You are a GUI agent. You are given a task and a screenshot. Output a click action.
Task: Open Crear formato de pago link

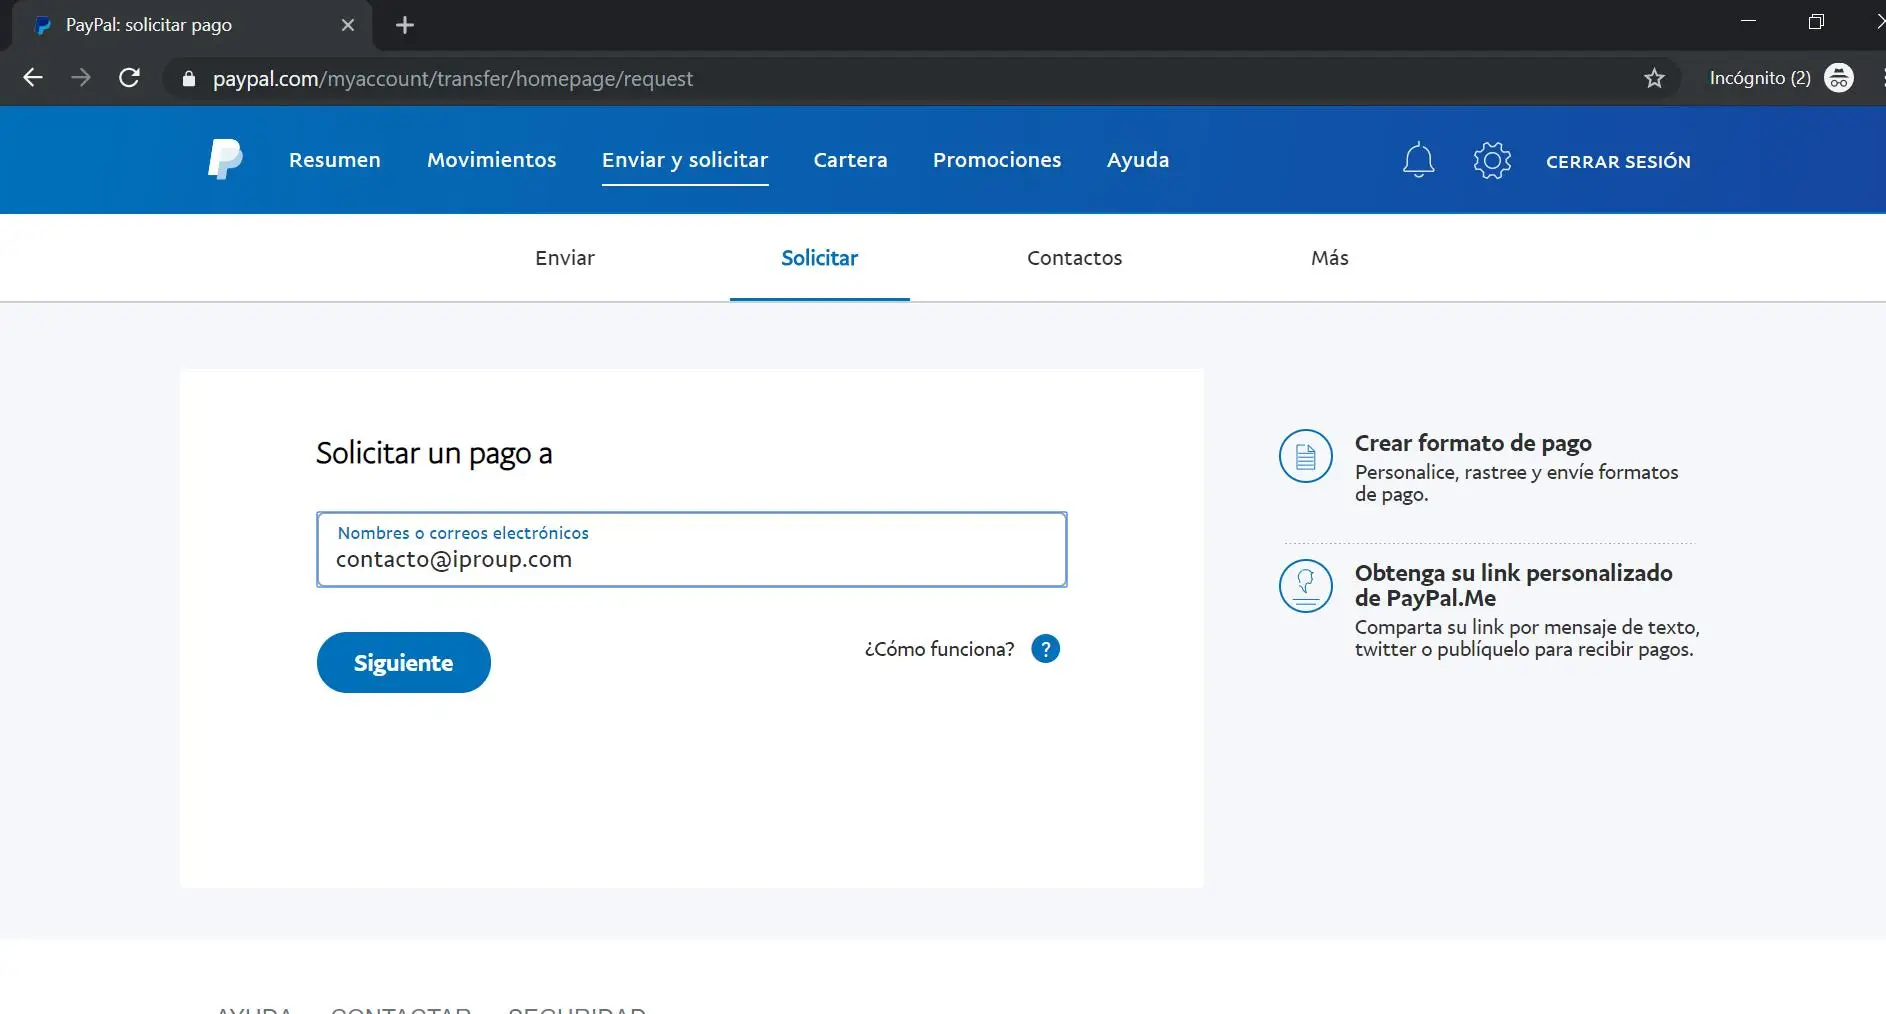tap(1473, 443)
